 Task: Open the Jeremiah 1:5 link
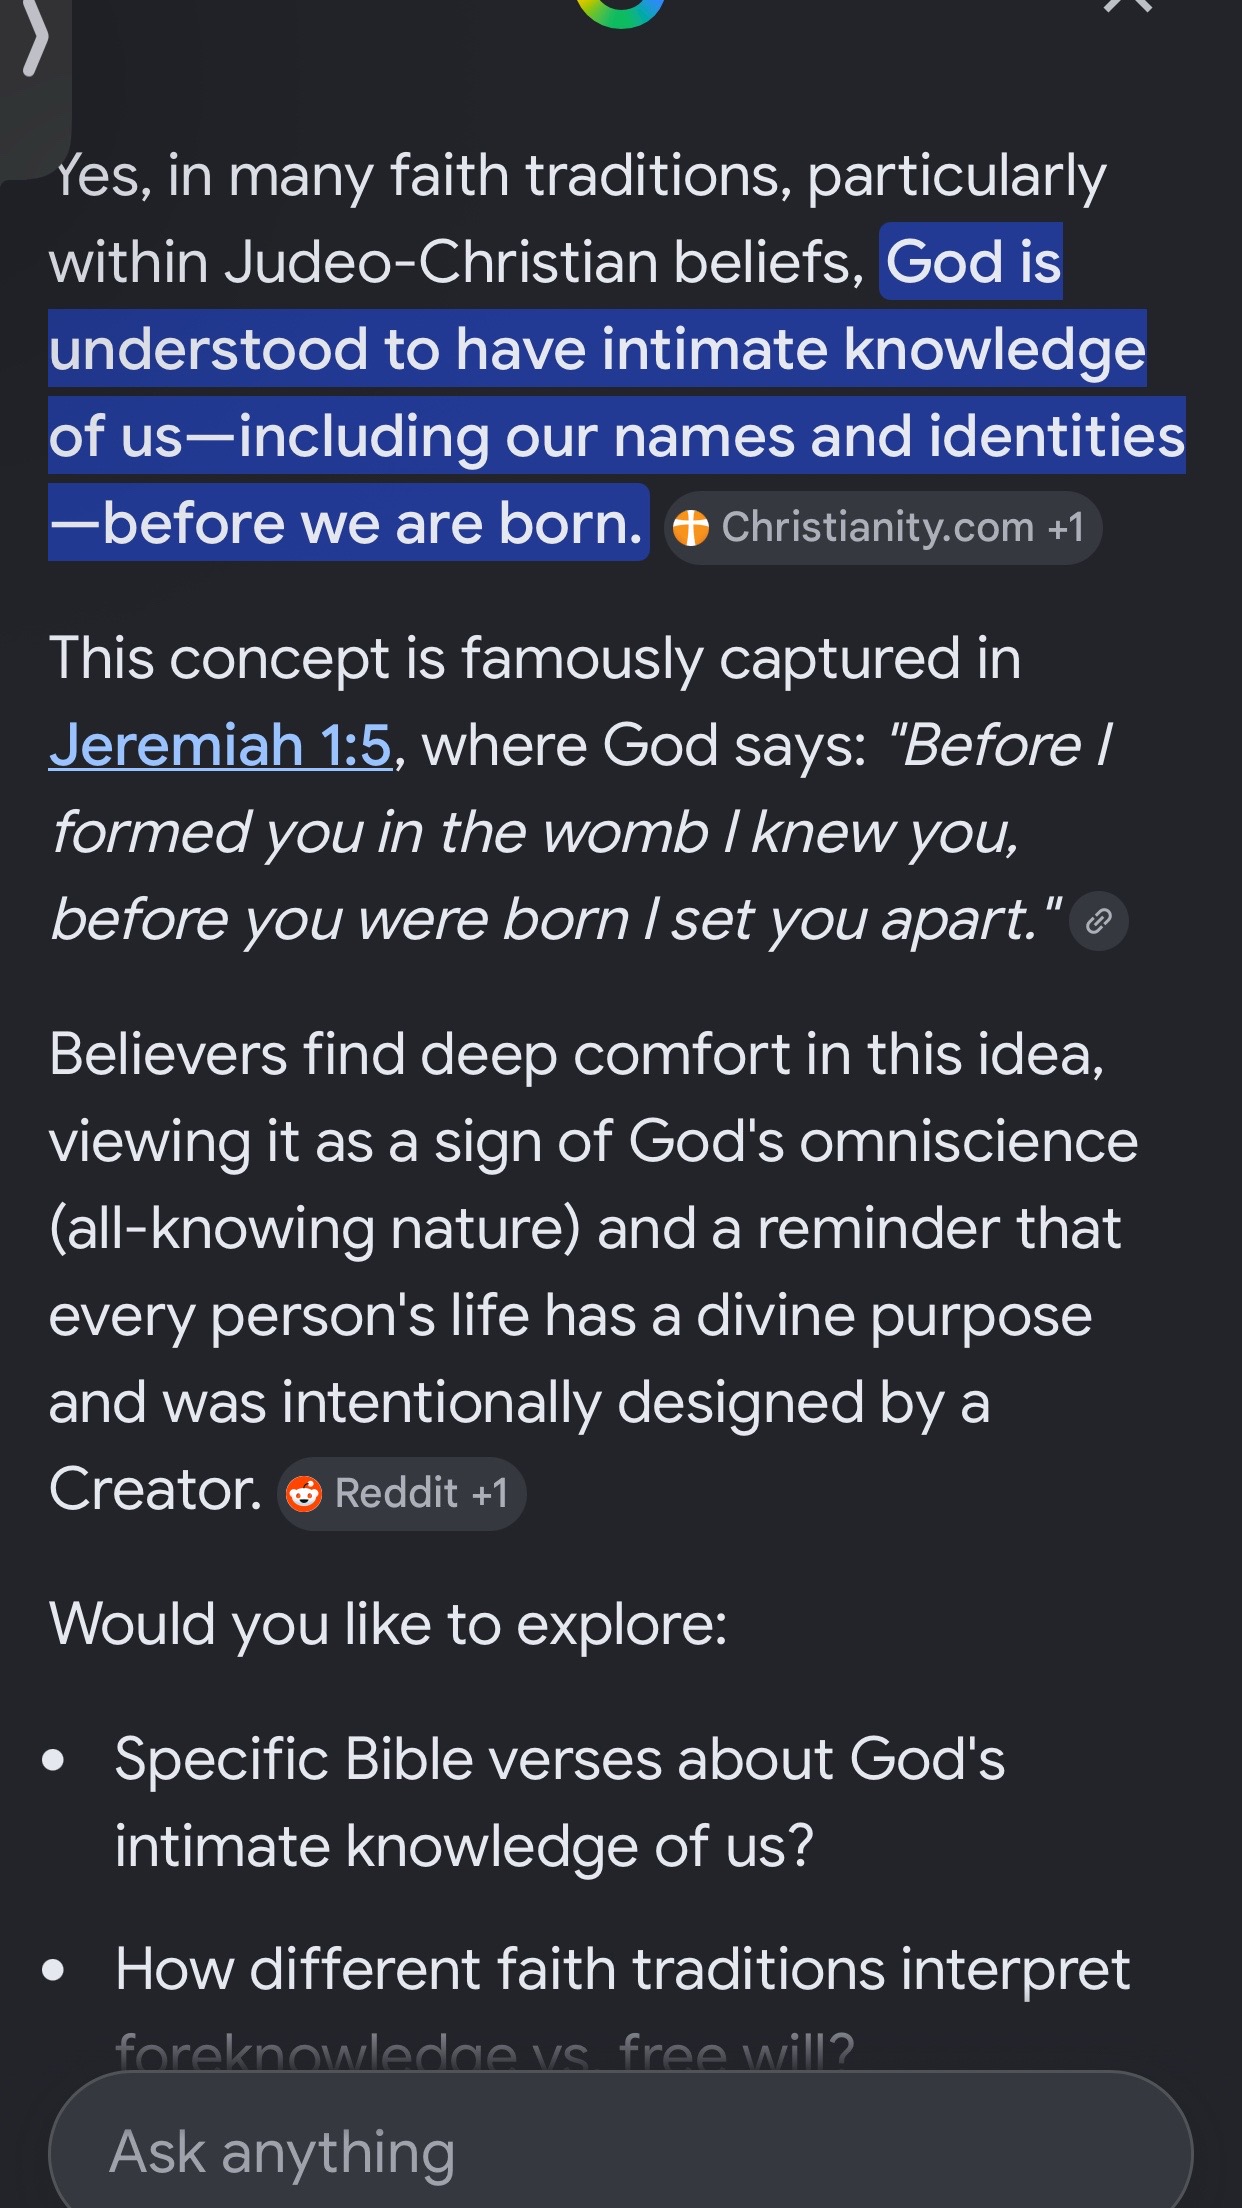tap(220, 745)
